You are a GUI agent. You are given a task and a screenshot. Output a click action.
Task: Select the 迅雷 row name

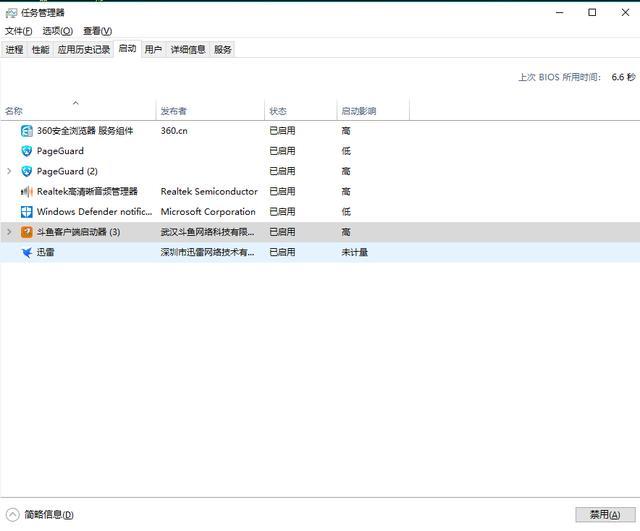(45, 252)
